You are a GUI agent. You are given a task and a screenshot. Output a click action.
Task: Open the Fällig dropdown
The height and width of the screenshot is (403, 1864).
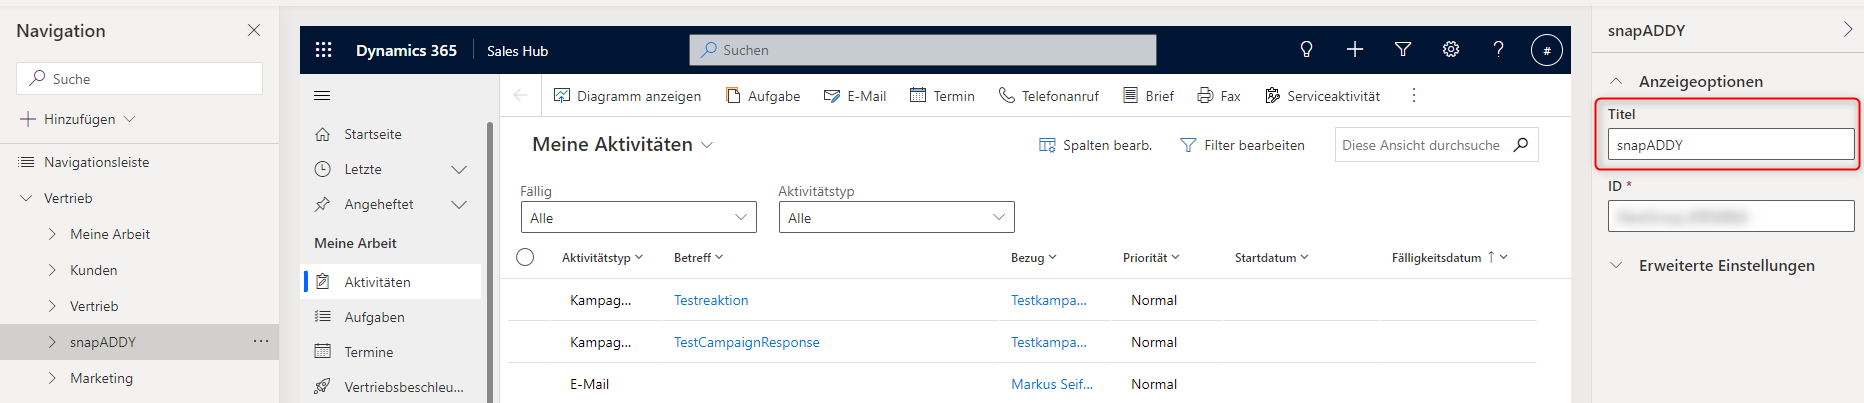[x=638, y=217]
